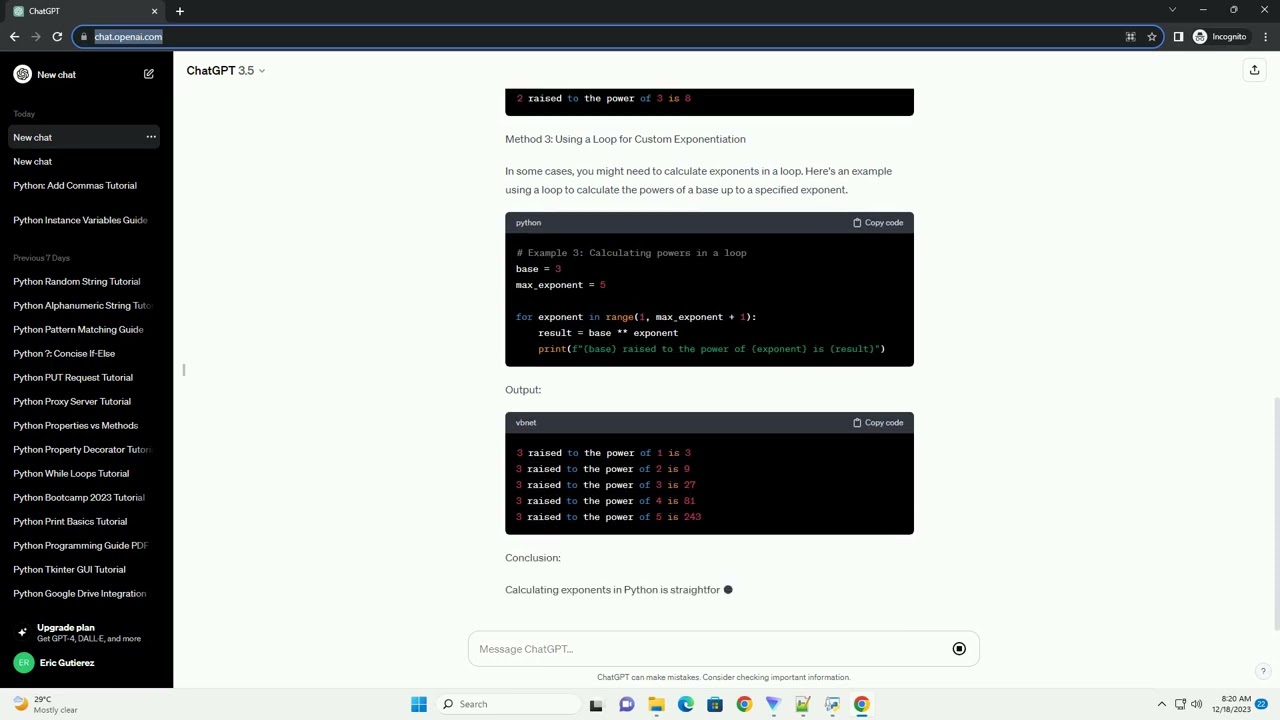
Task: Select the ChatGPT browser tab
Action: [85, 11]
